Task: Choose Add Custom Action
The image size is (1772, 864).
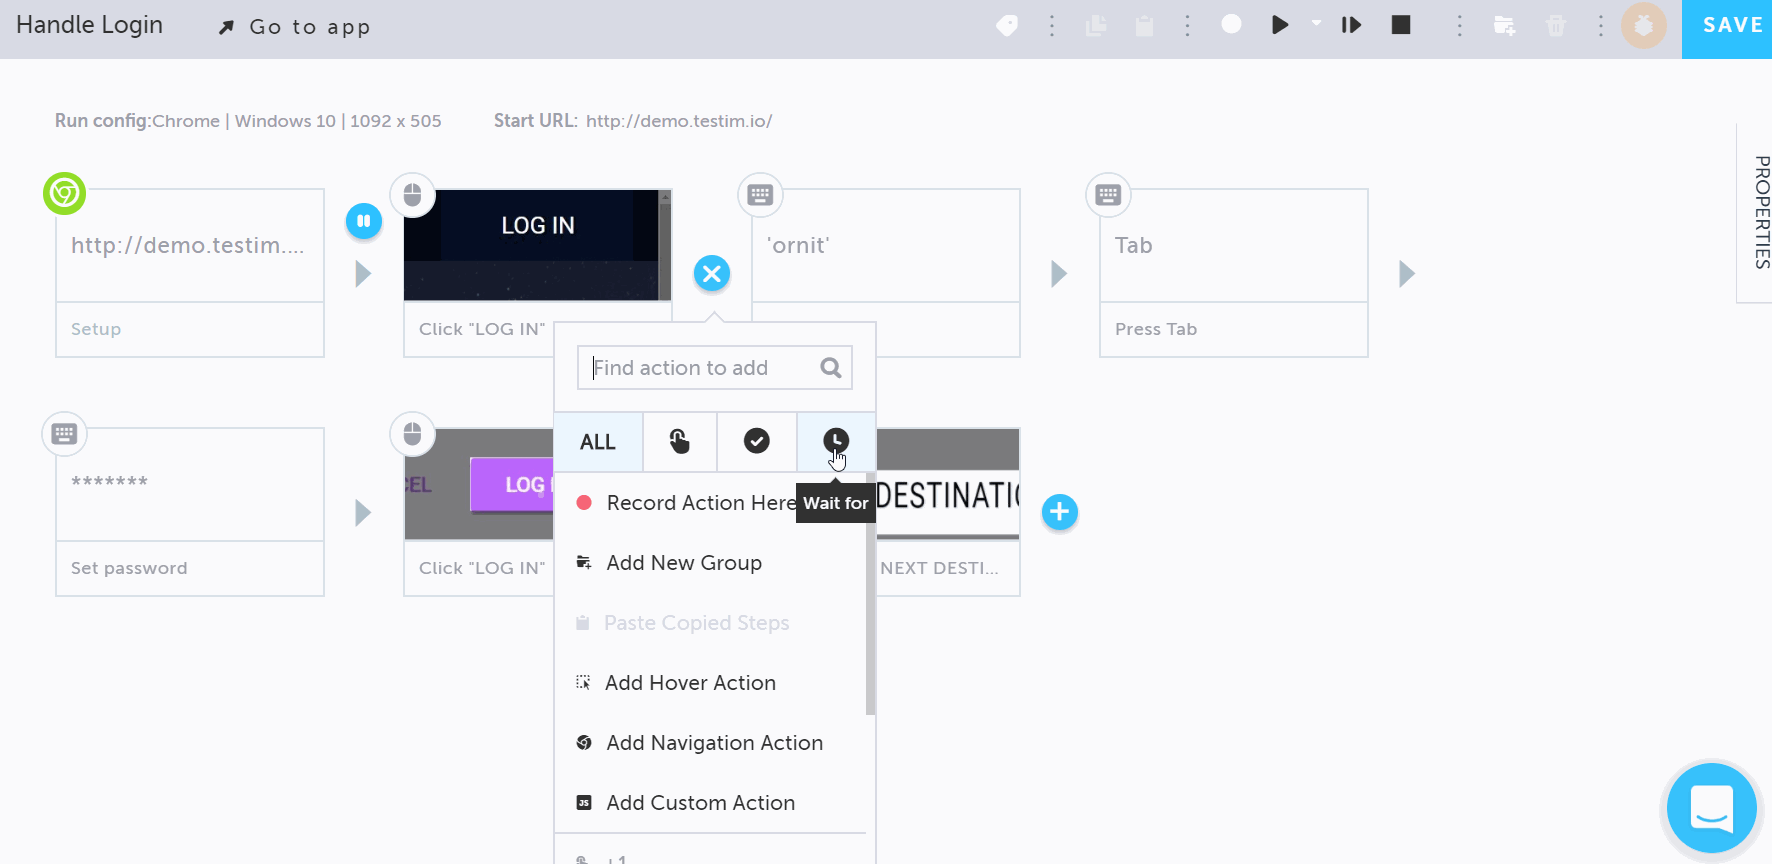Action: click(x=700, y=803)
